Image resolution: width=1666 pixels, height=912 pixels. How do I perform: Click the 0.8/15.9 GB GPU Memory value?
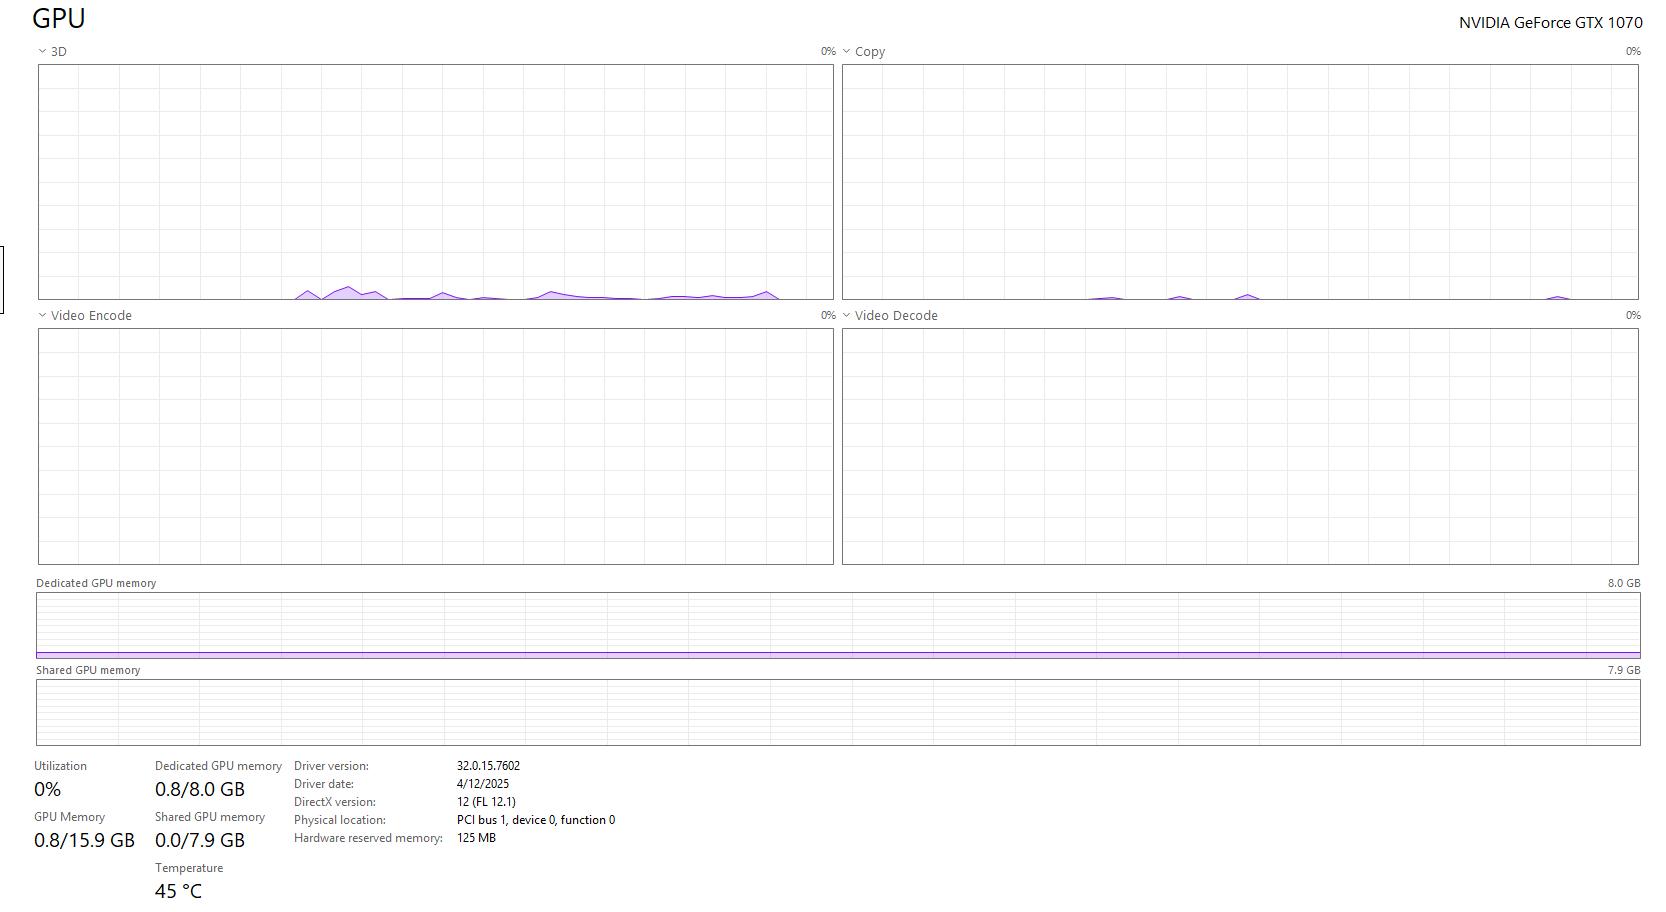point(84,840)
